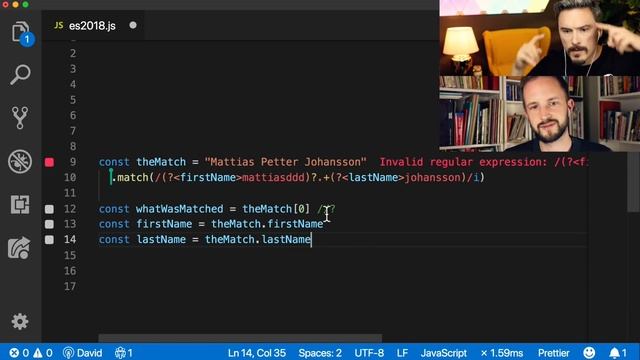
Task: Click the Live Share participants count icon
Action: [x=123, y=353]
